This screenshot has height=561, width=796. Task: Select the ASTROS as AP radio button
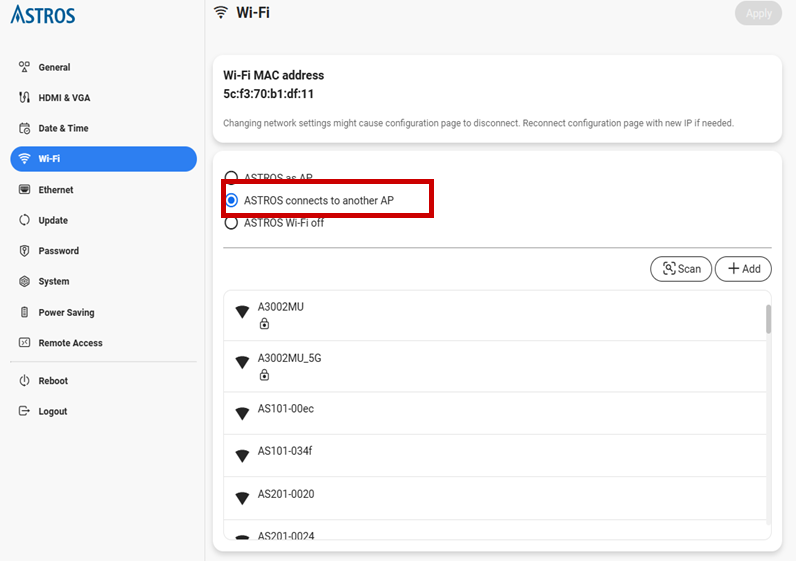(232, 178)
